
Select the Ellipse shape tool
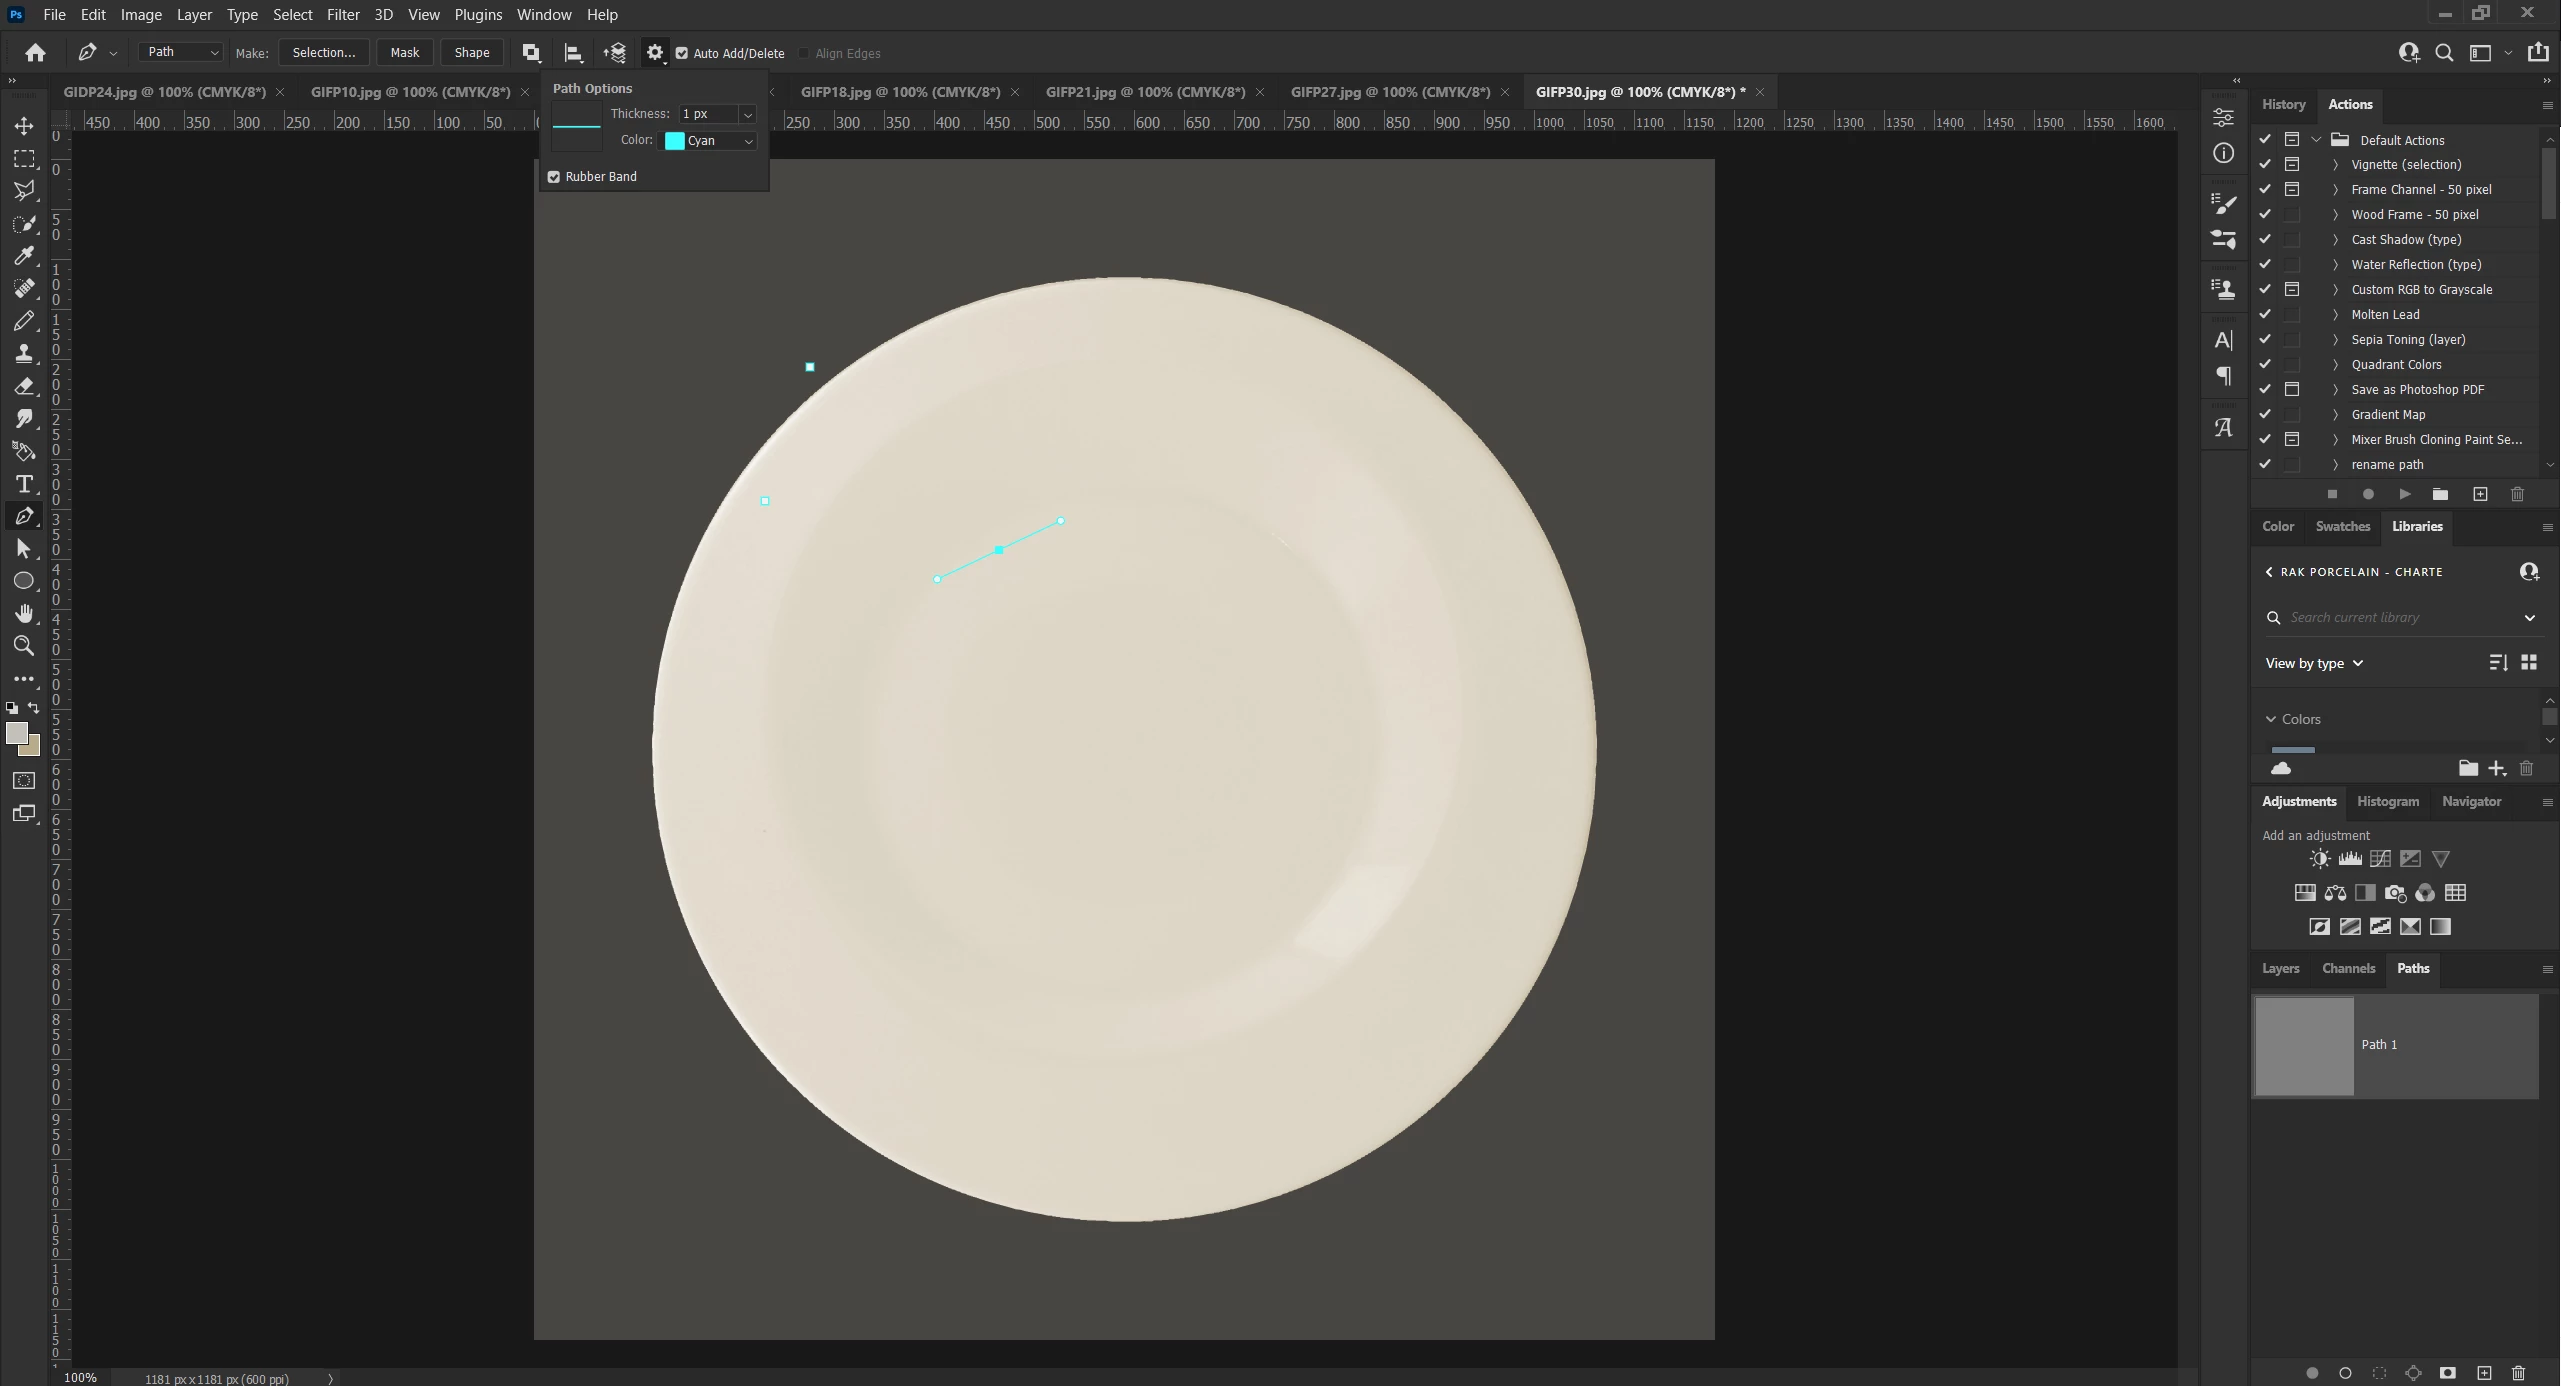pos(24,581)
